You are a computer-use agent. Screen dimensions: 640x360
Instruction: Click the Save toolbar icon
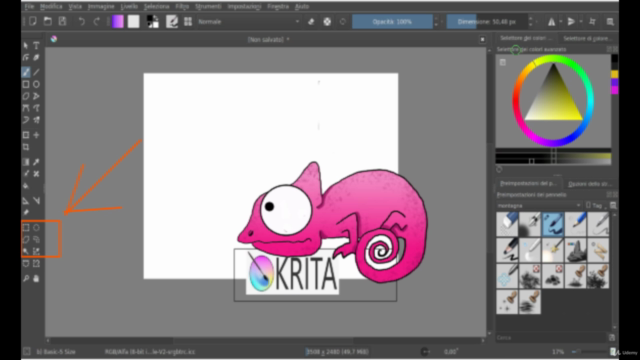[62, 22]
